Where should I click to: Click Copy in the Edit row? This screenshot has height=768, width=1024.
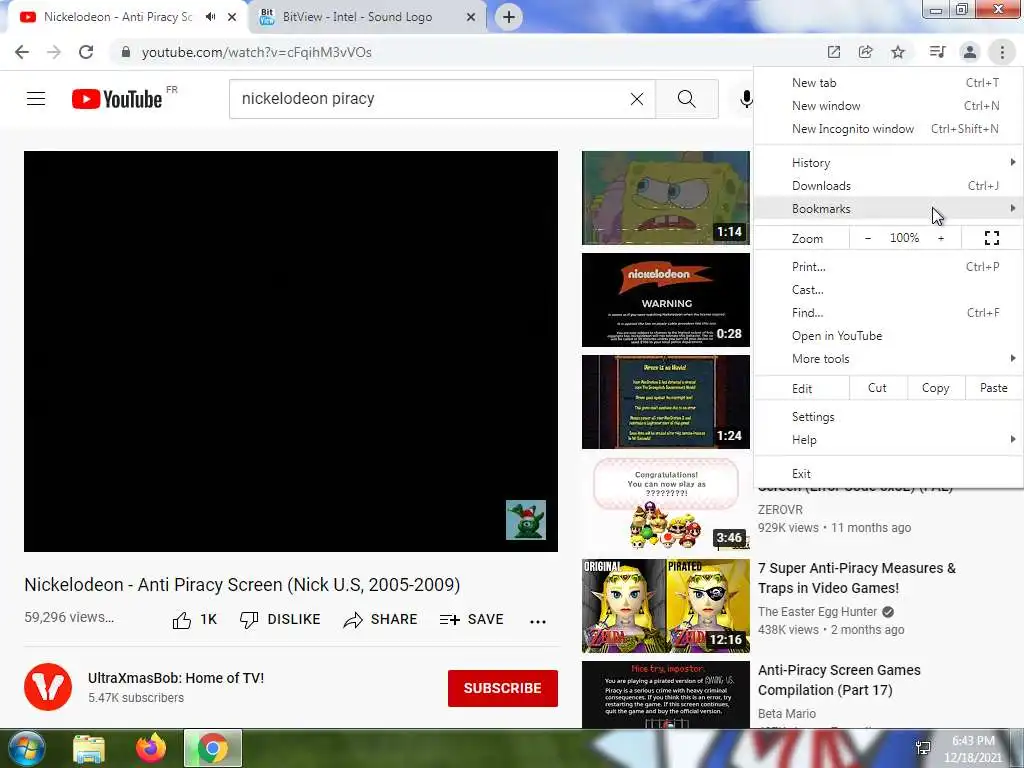[x=935, y=388]
